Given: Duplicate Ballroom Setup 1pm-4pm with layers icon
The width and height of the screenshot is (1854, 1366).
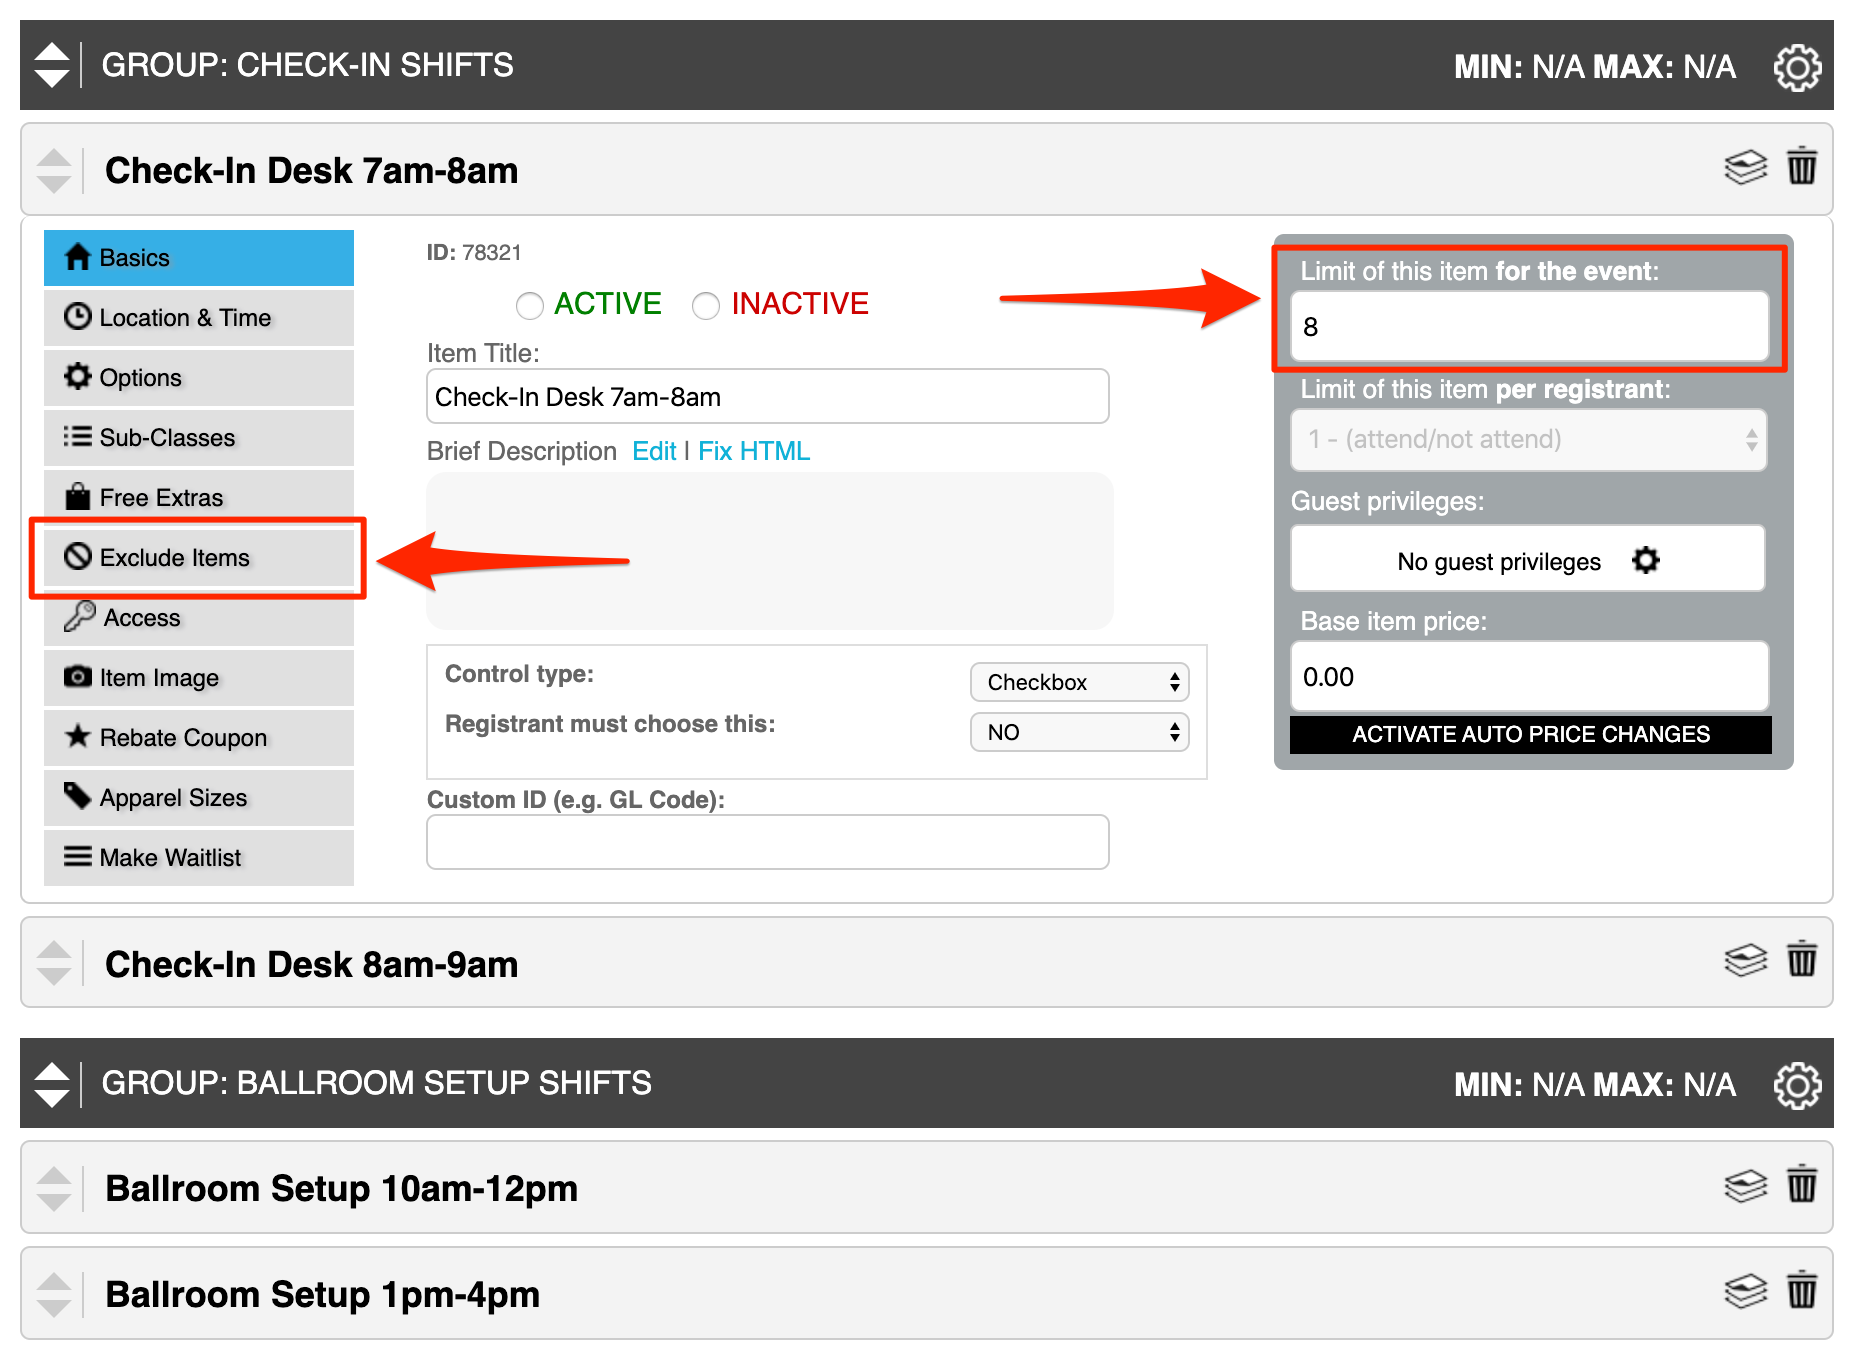Looking at the screenshot, I should coord(1746,1291).
